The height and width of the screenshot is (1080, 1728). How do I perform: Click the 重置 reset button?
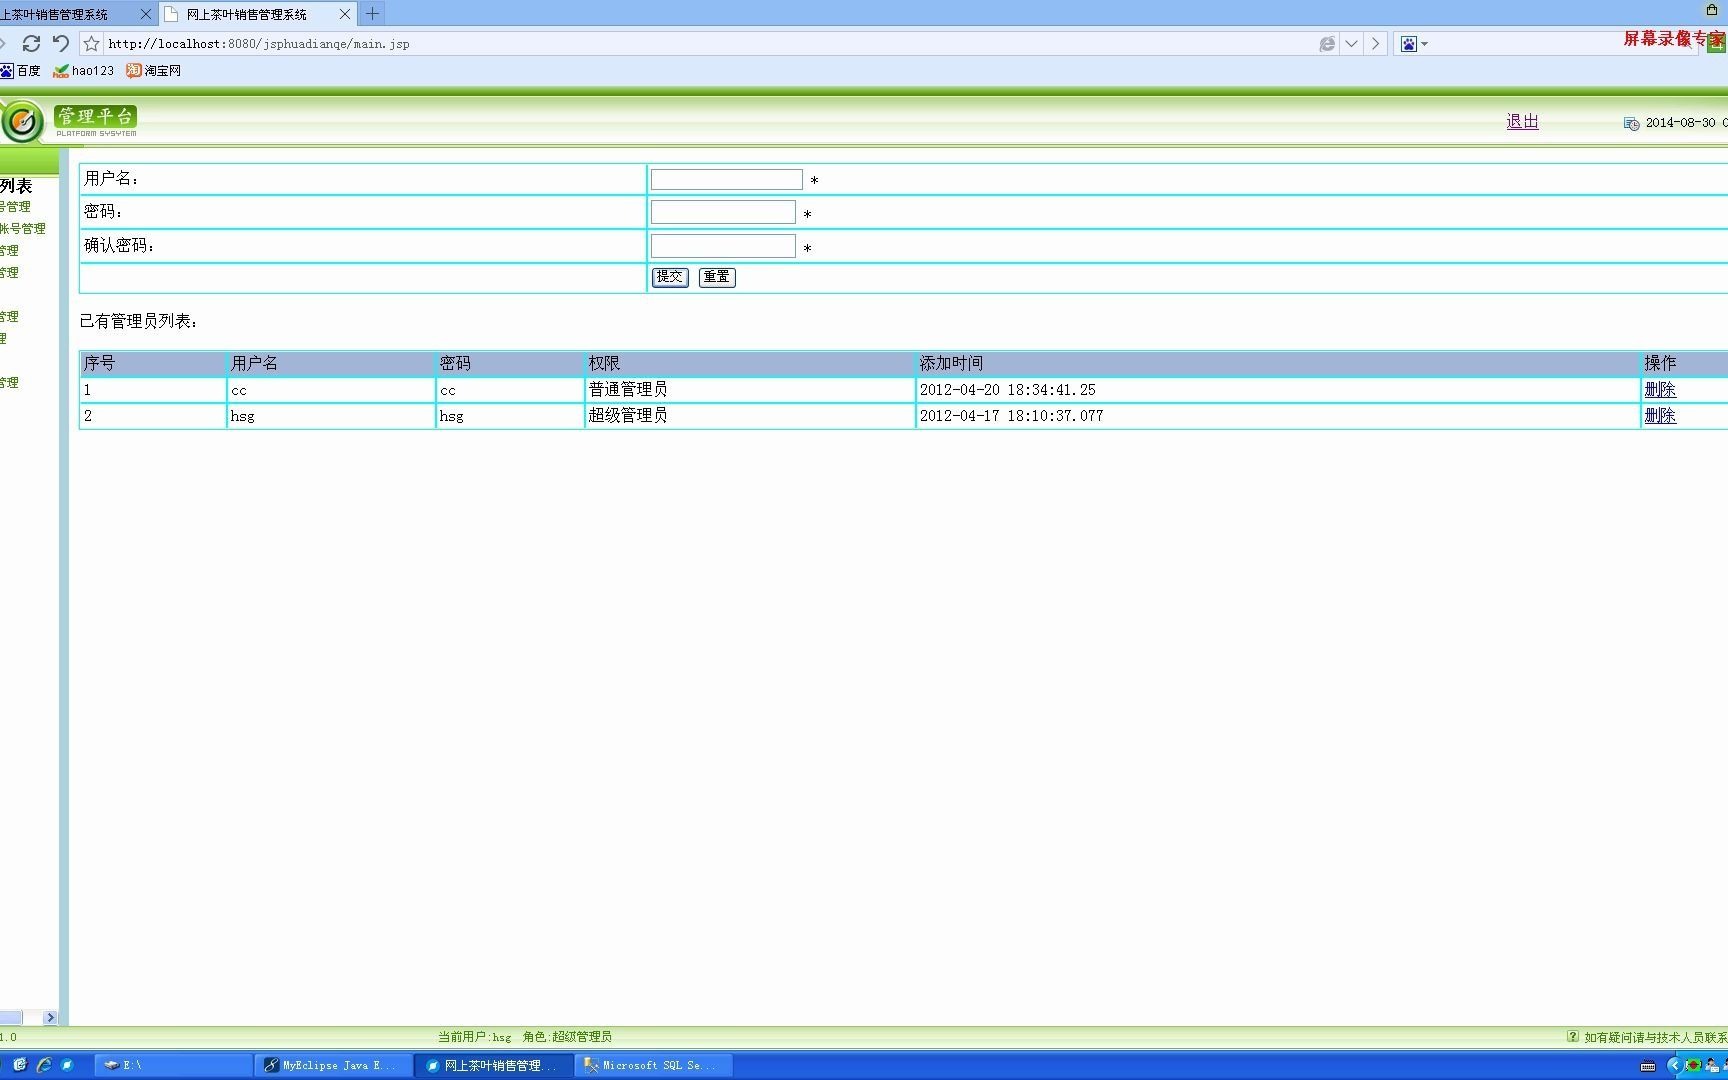click(716, 277)
